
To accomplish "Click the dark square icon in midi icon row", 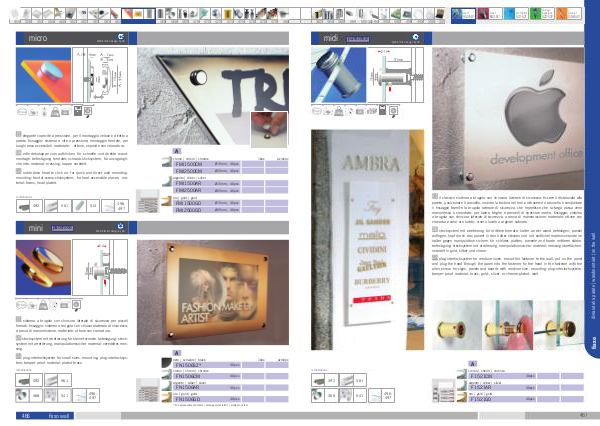I will (382, 111).
